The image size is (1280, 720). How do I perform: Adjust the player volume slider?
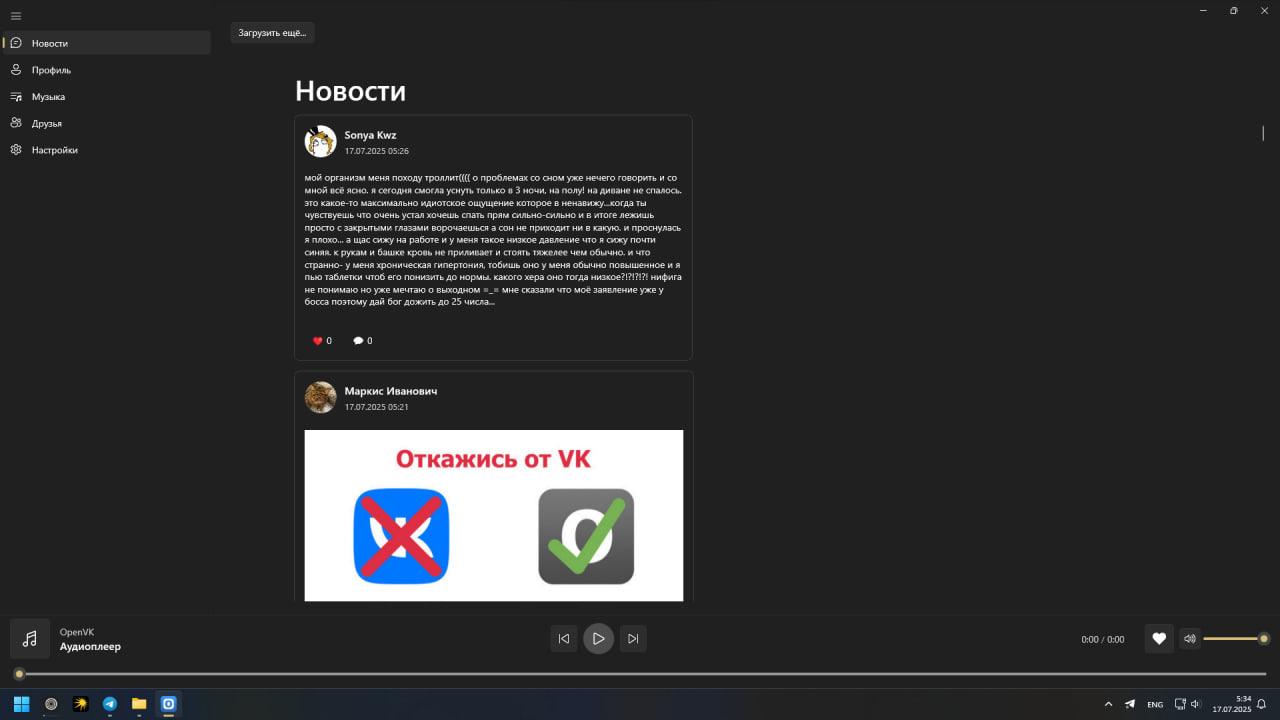1236,639
